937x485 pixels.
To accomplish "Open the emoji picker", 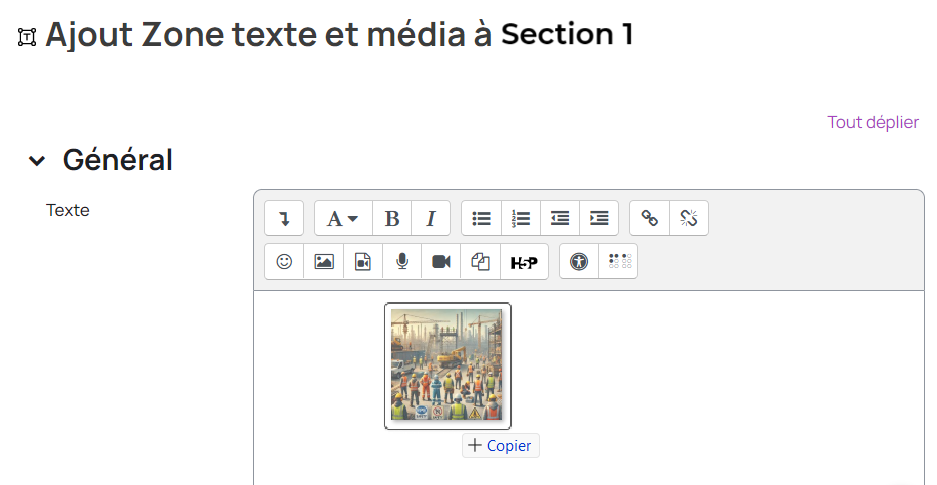I will click(284, 261).
